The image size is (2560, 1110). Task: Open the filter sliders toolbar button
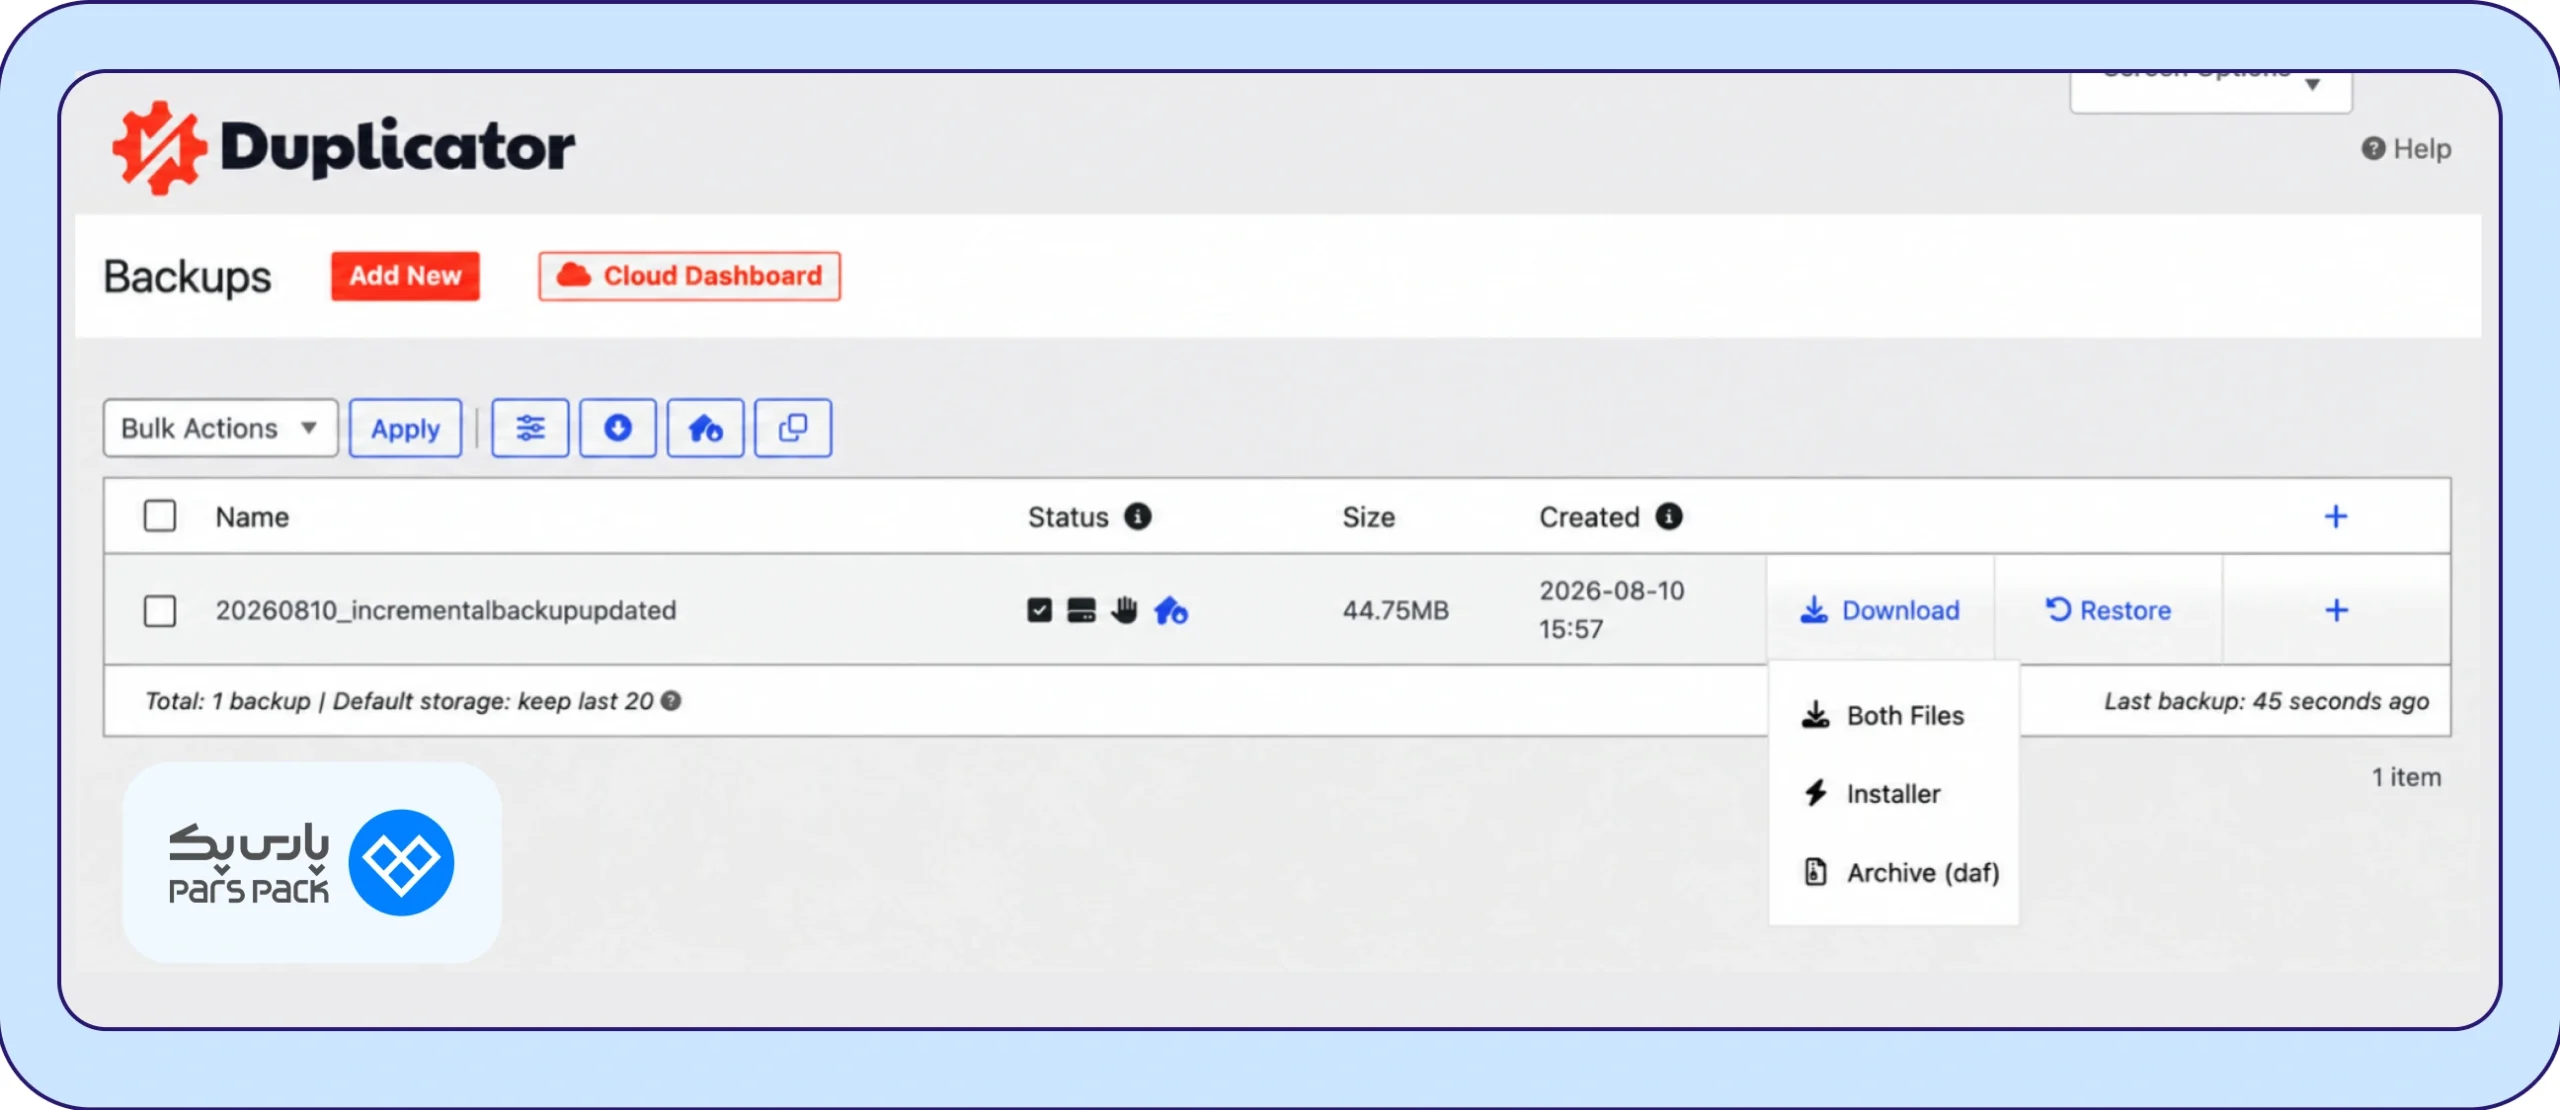530,429
